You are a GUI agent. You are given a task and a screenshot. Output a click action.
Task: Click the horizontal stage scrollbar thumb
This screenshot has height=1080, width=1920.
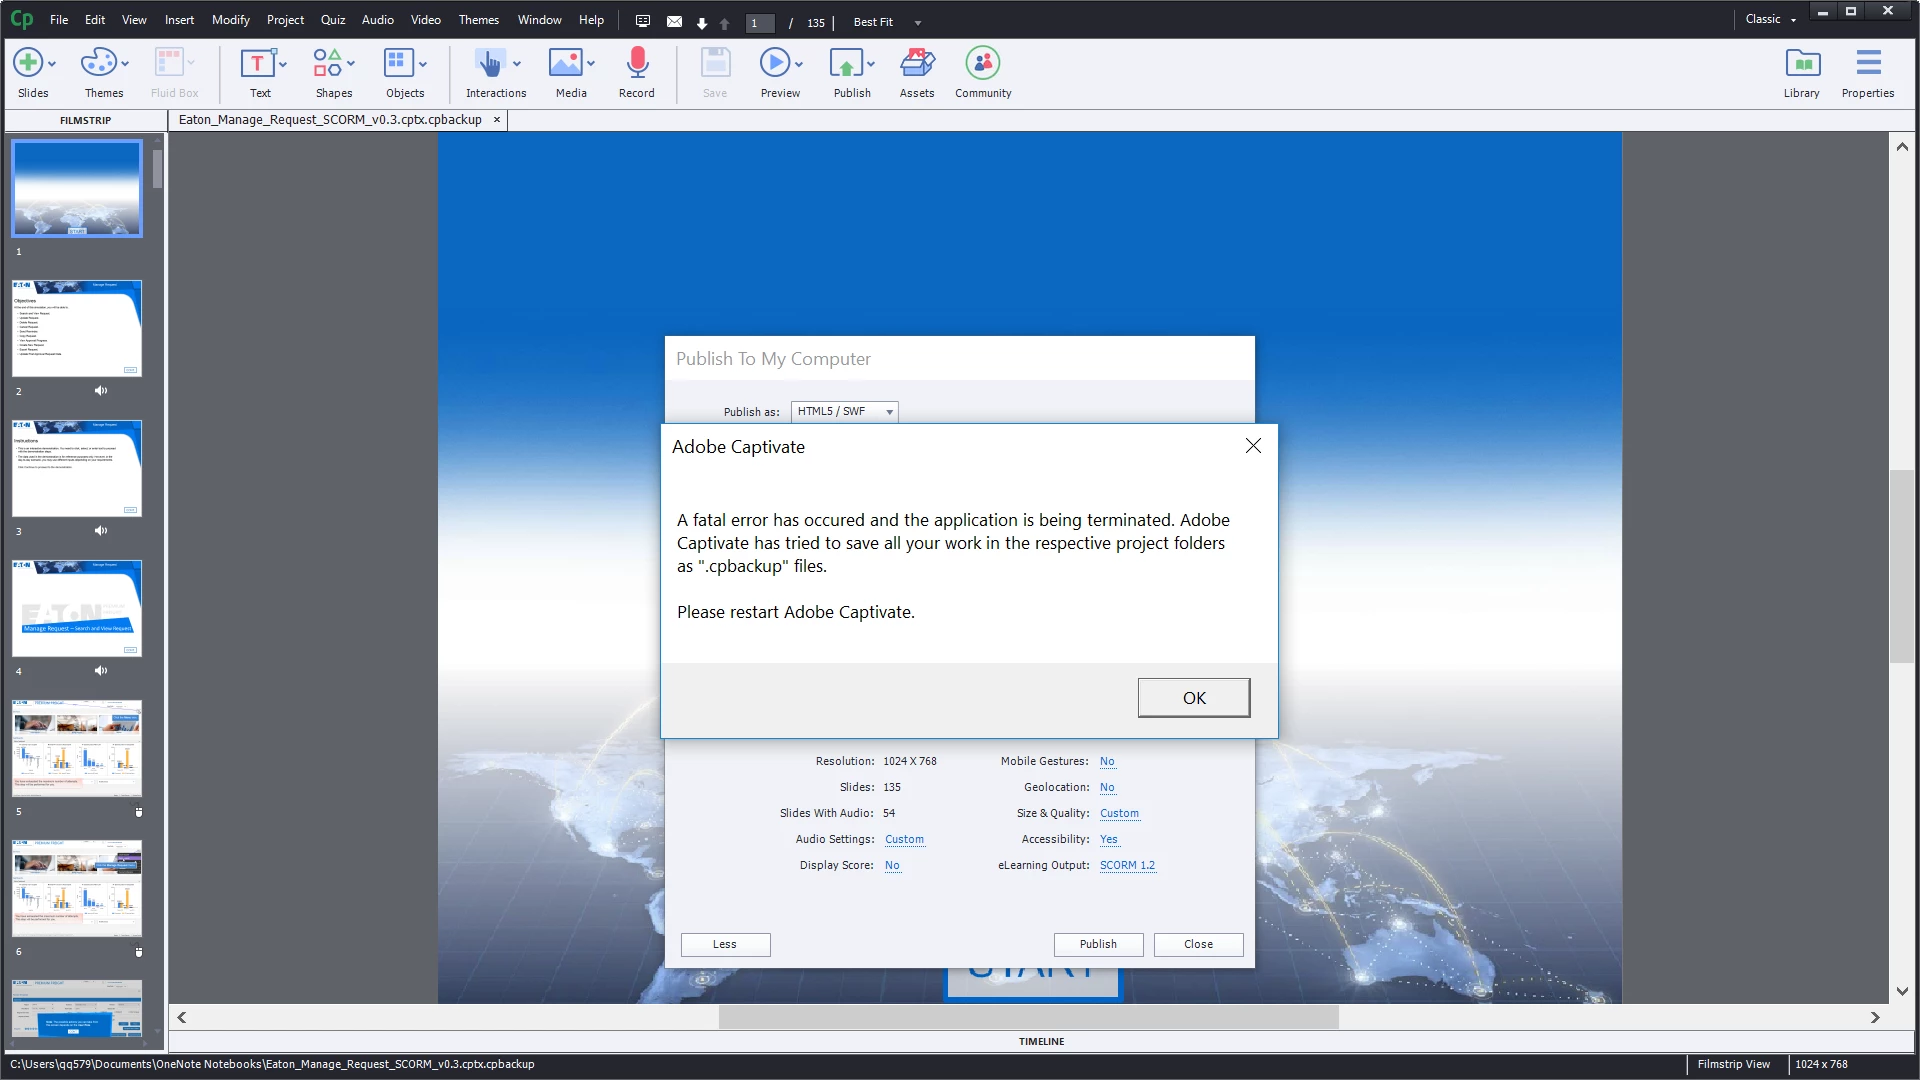tap(1028, 1017)
